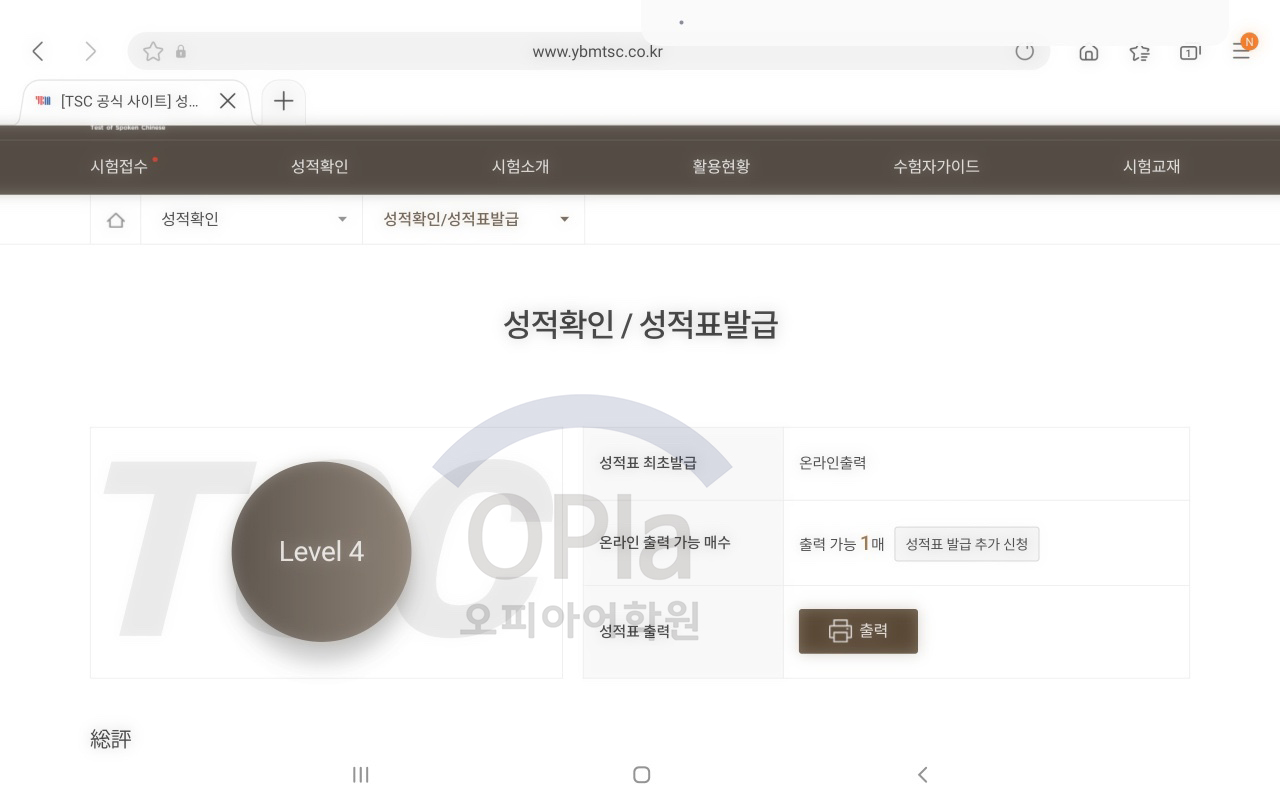Image resolution: width=1280 pixels, height=800 pixels.
Task: Open the tab count switcher
Action: pyautogui.click(x=1190, y=52)
